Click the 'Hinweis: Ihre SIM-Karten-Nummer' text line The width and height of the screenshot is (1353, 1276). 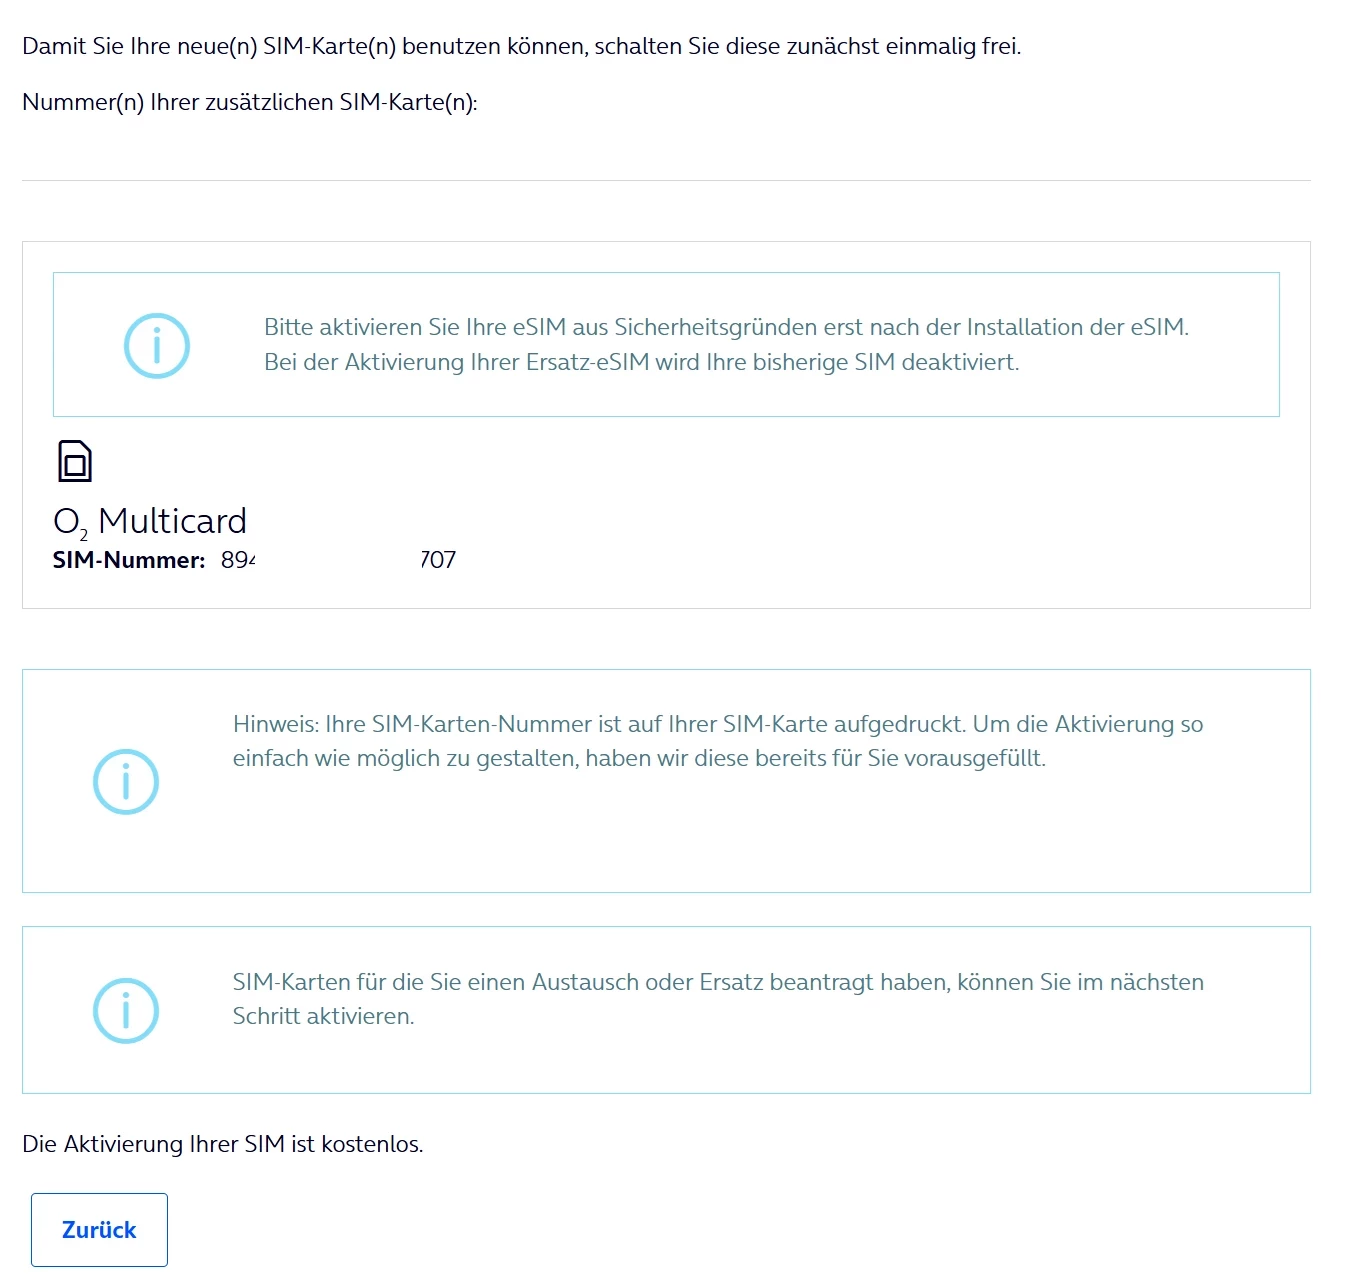[717, 724]
